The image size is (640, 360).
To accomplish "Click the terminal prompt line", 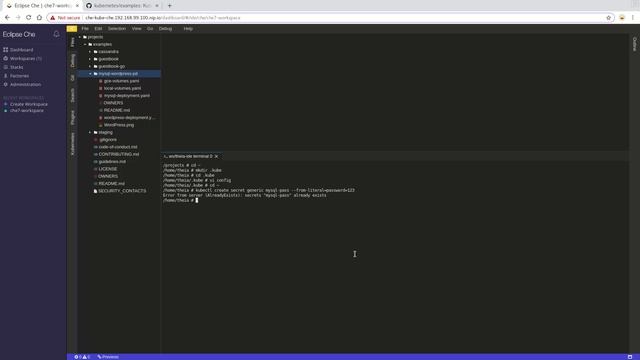I will (180, 200).
